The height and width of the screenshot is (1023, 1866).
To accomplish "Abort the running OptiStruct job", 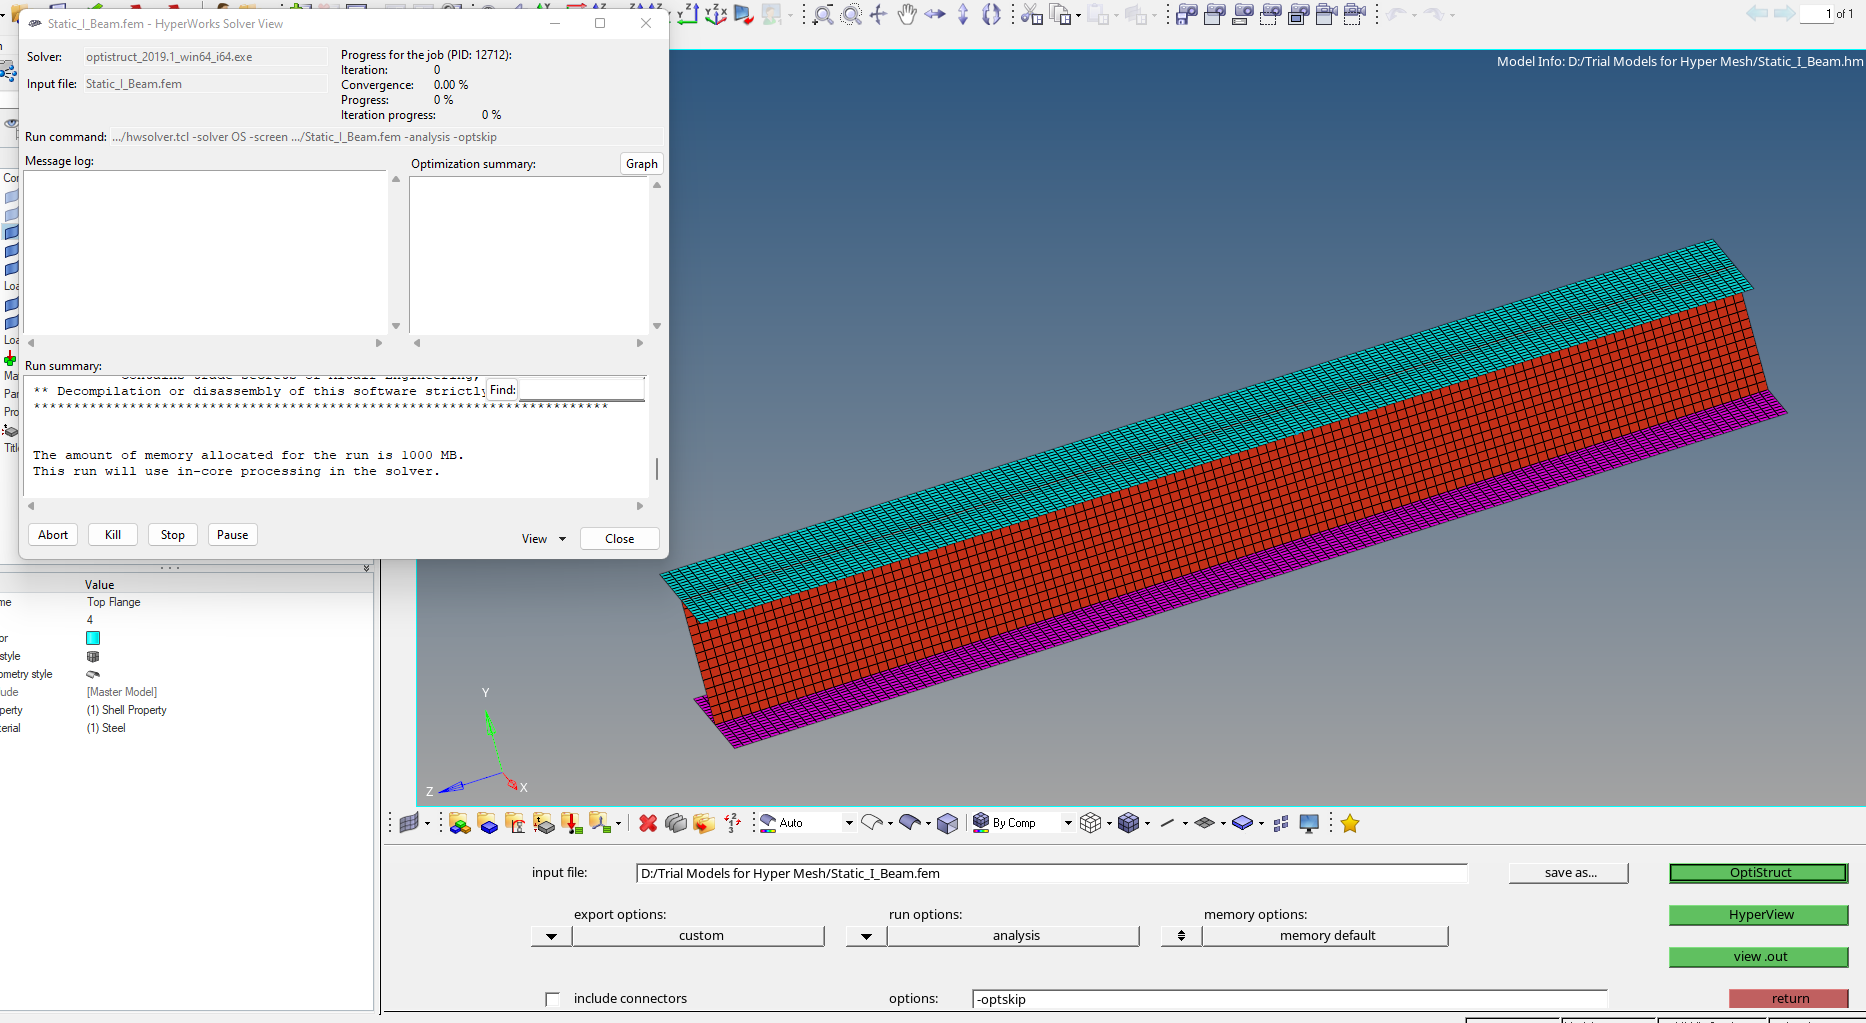I will tap(52, 534).
